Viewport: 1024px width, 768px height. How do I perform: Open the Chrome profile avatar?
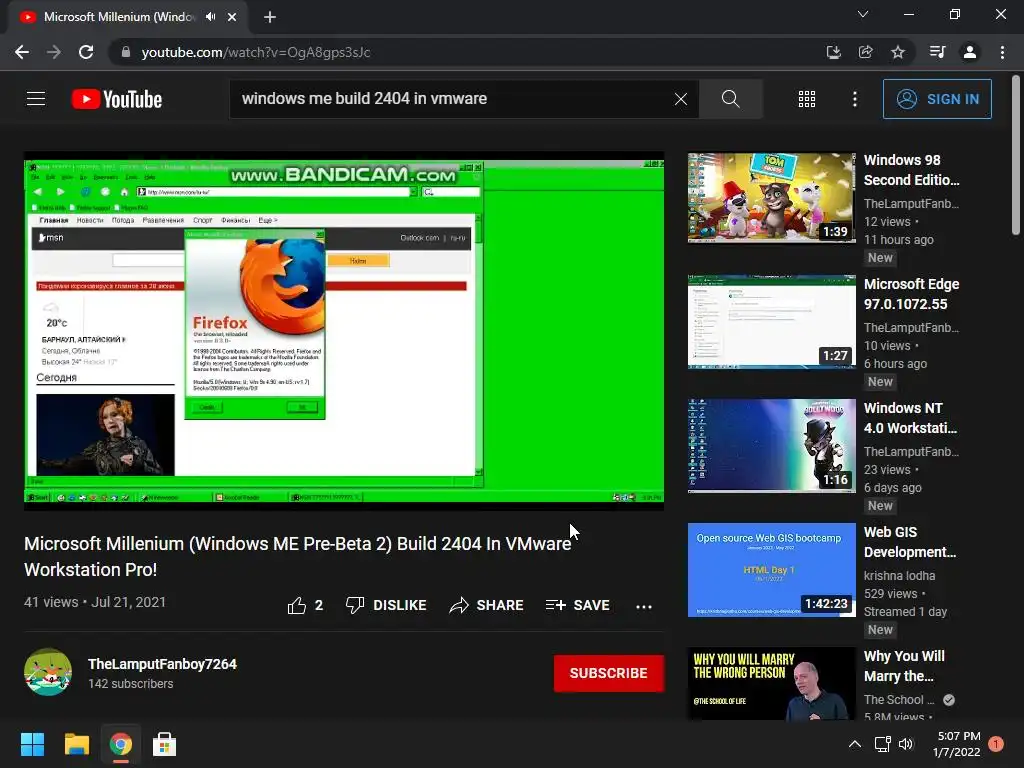(x=970, y=52)
